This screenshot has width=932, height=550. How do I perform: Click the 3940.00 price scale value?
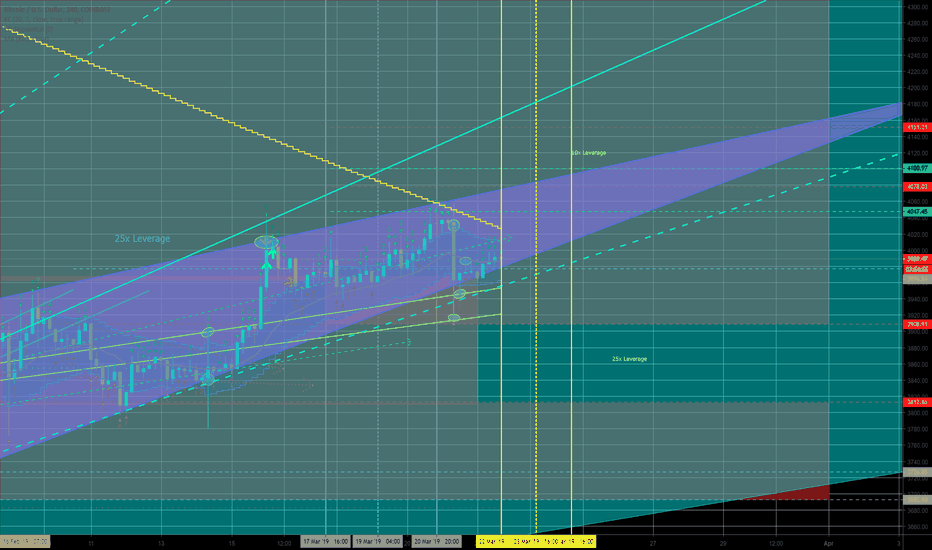pos(918,300)
